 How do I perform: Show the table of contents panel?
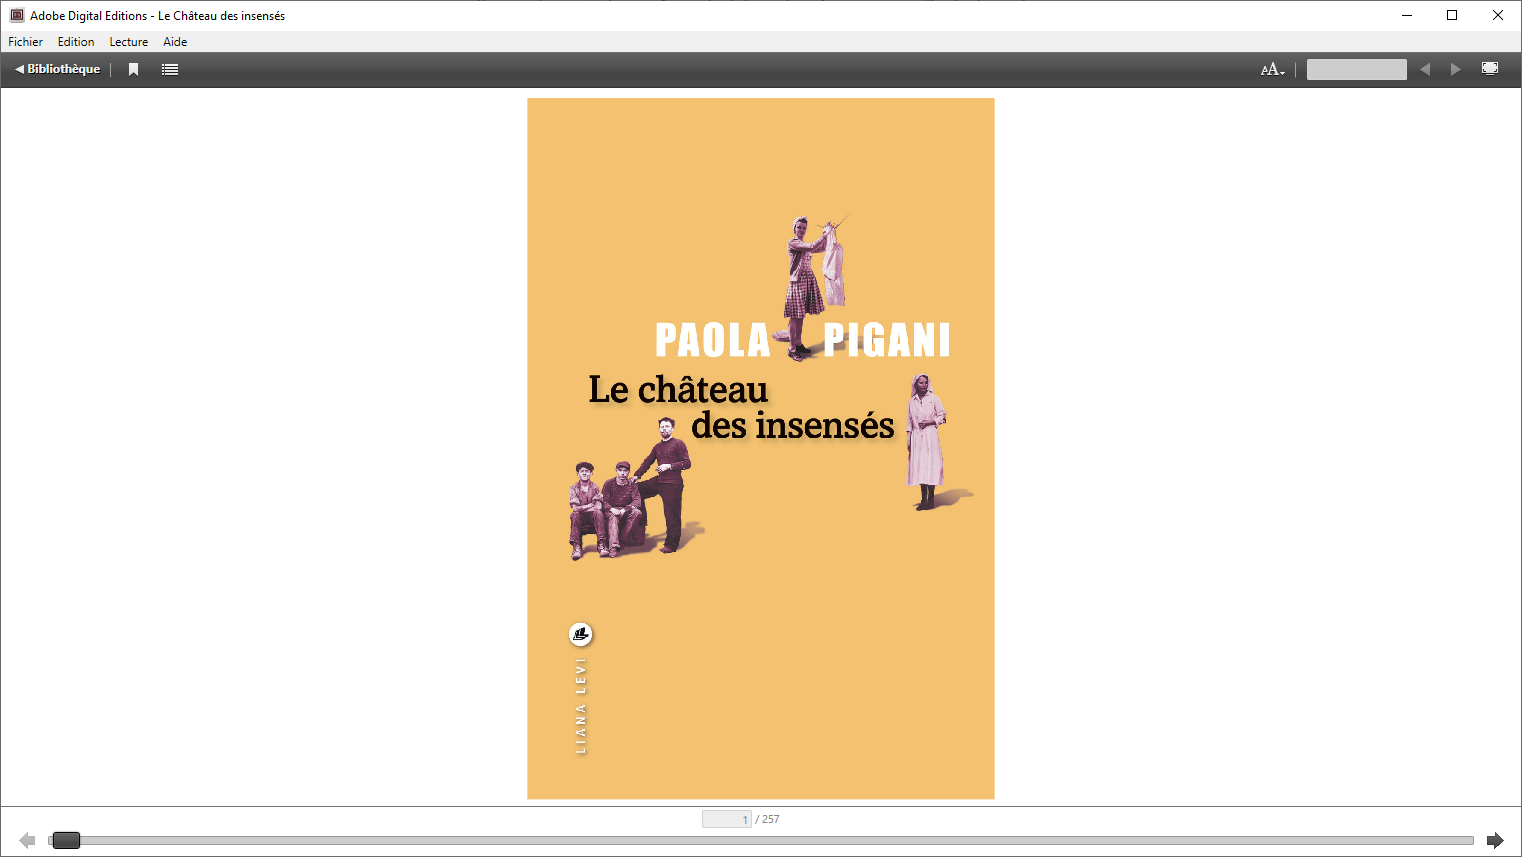click(170, 69)
